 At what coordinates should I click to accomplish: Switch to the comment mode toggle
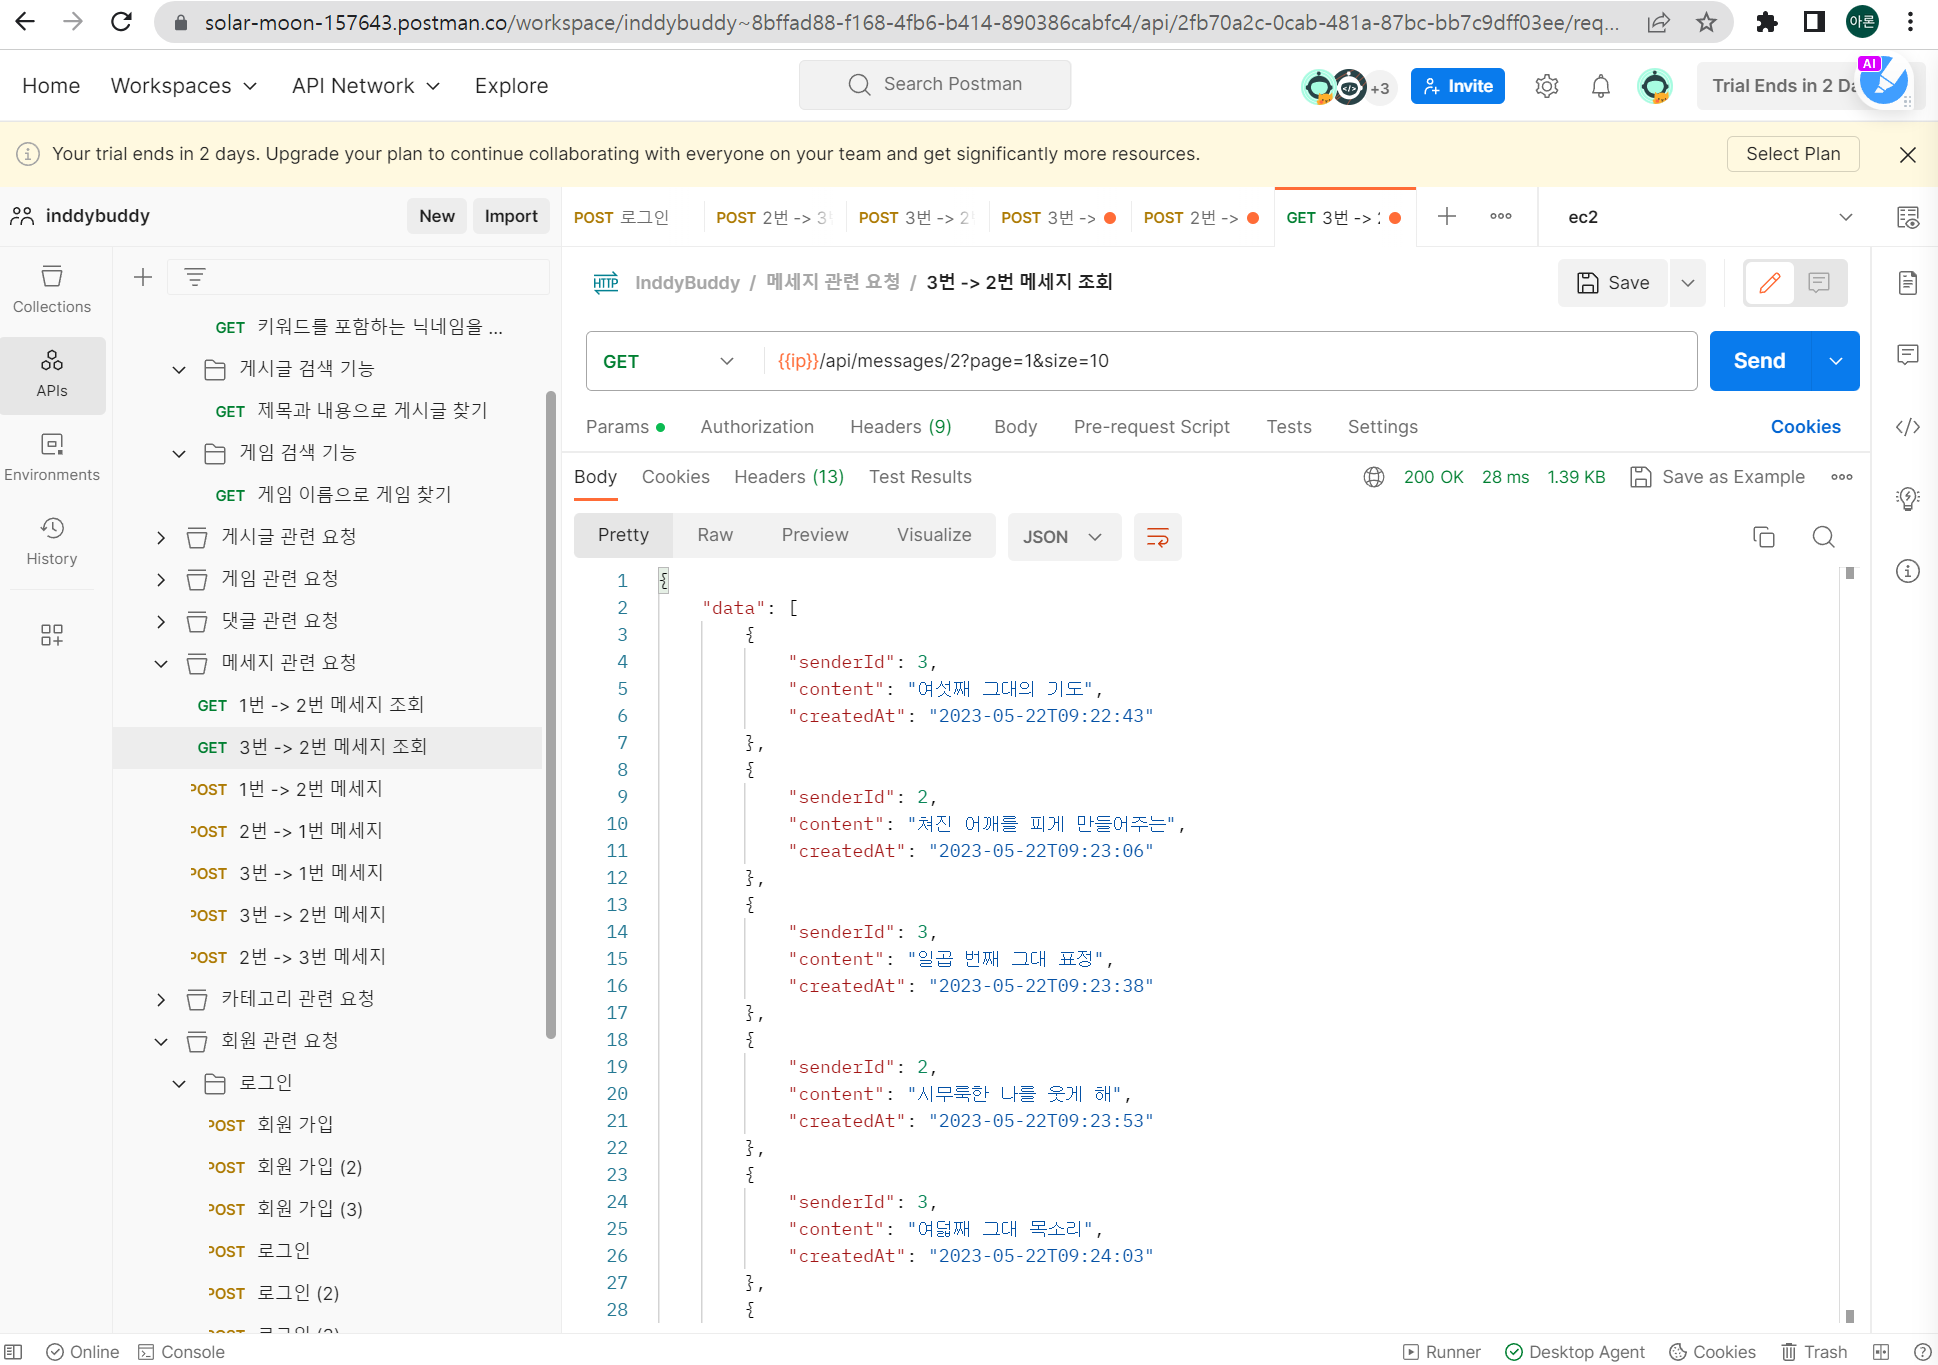1819,283
